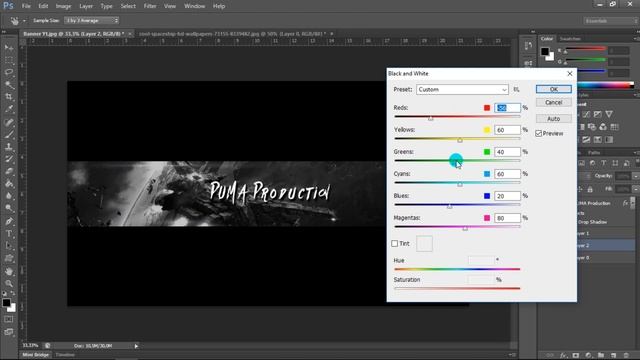
Task: Select the Move tool
Action: tap(9, 48)
